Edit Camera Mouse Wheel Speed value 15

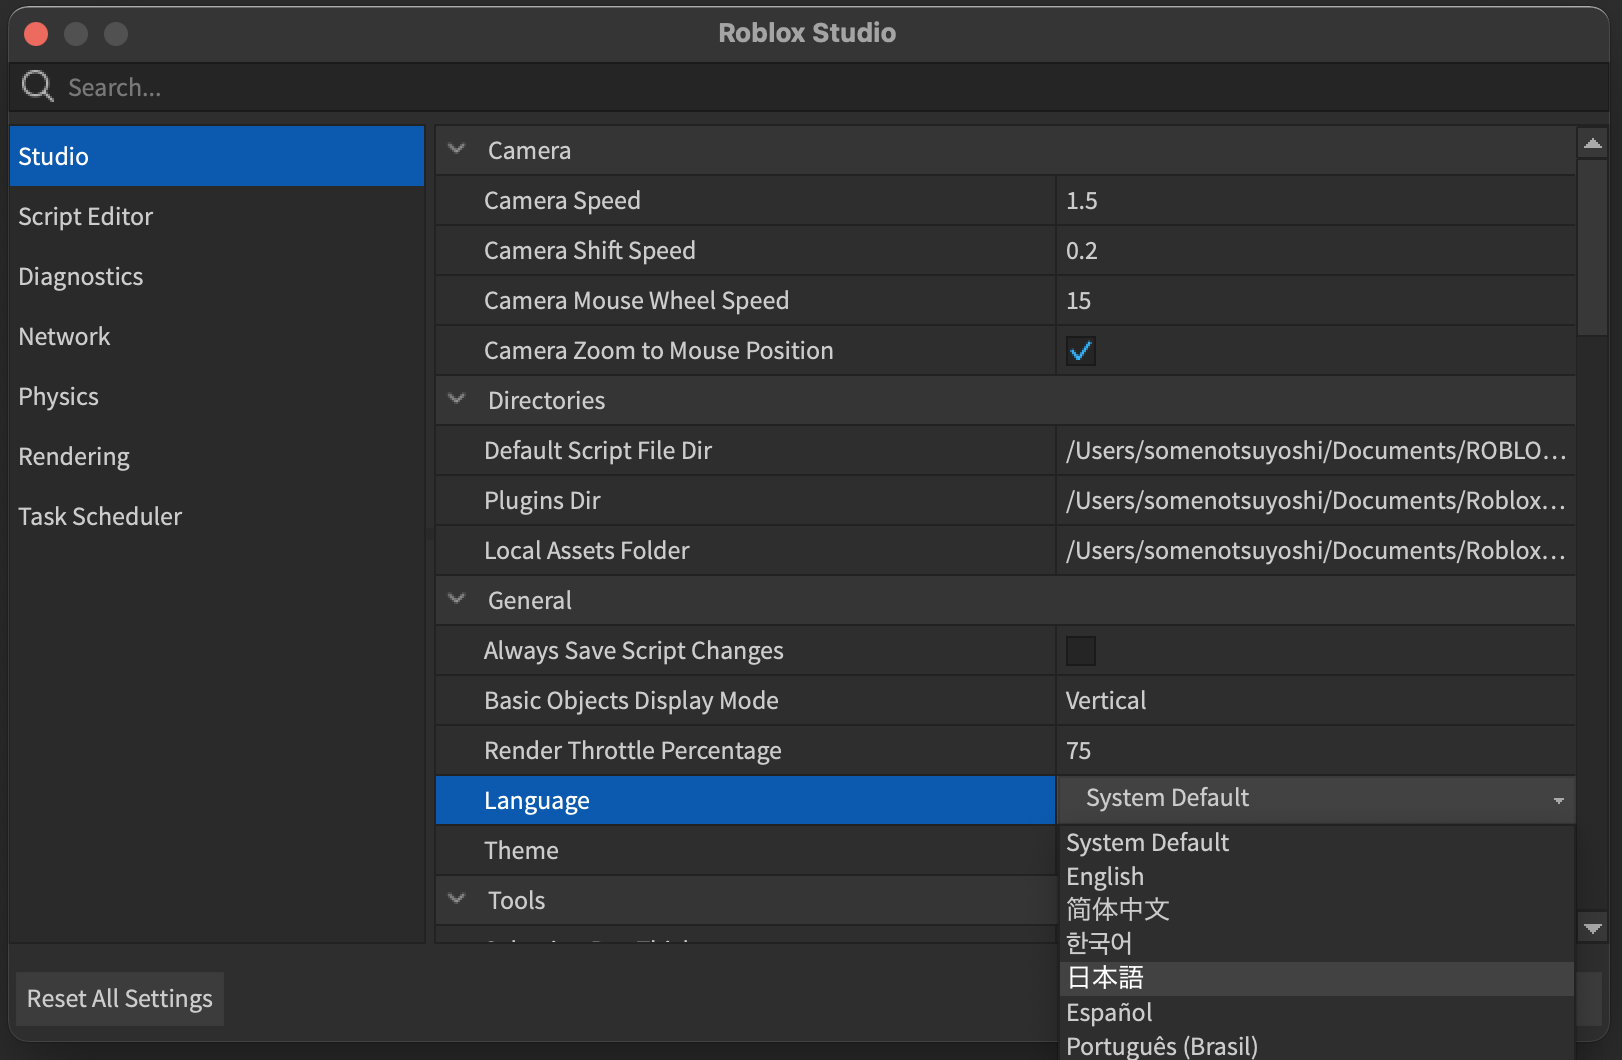pyautogui.click(x=1315, y=300)
